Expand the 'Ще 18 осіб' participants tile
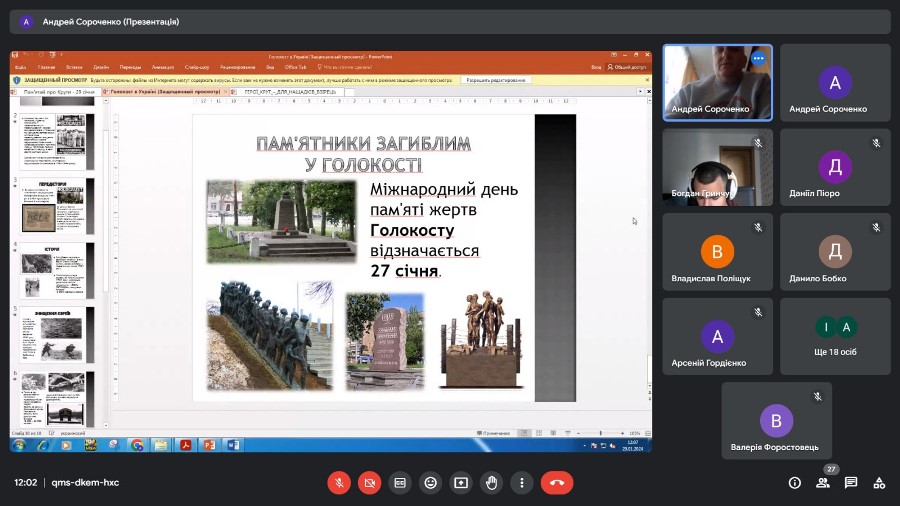 [835, 335]
